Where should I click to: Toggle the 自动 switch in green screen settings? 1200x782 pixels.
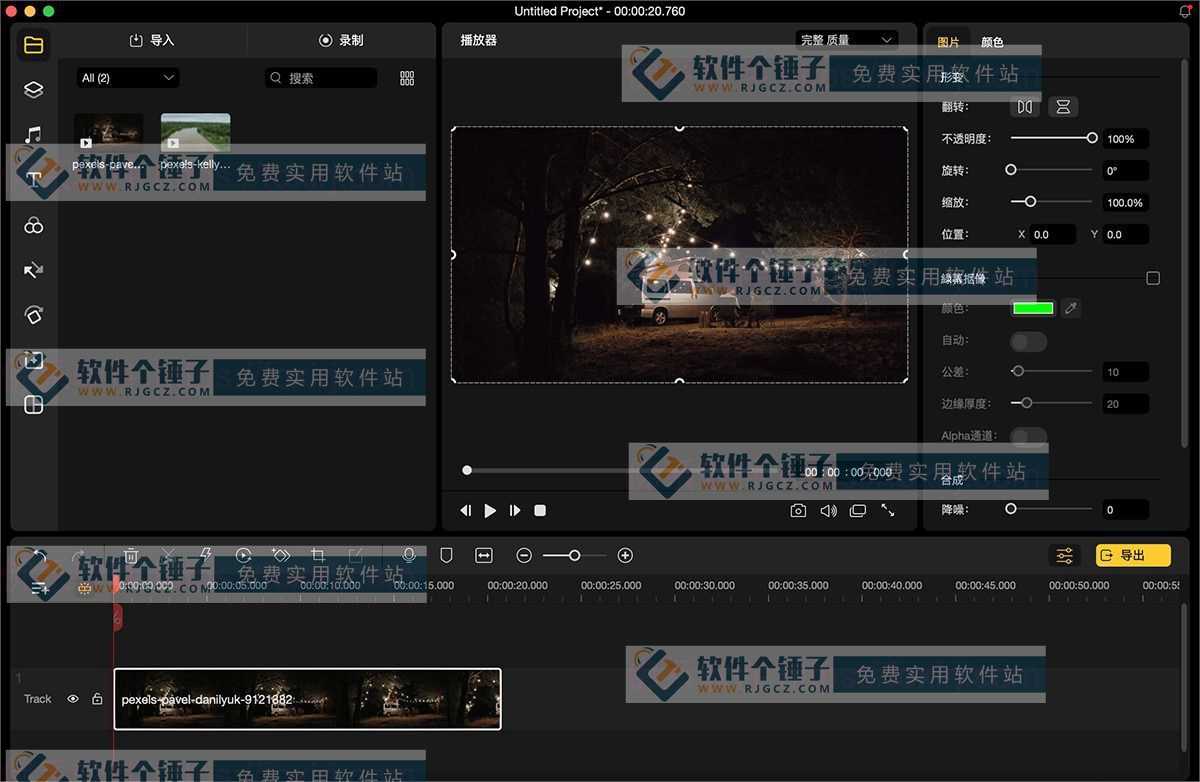coord(1029,341)
